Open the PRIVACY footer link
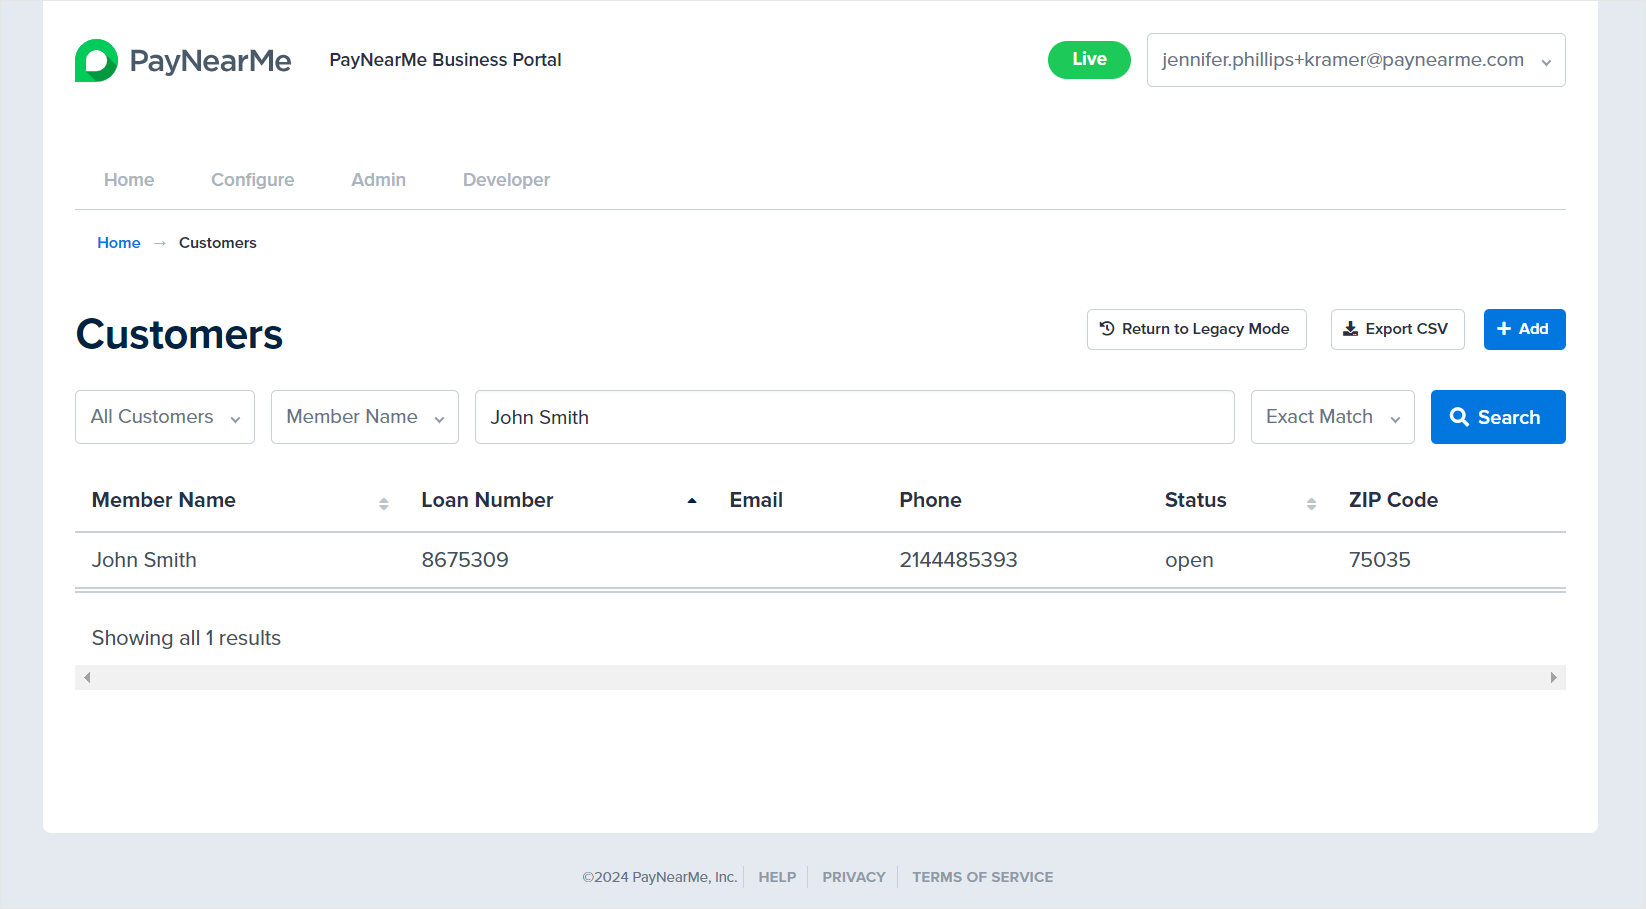 [854, 877]
